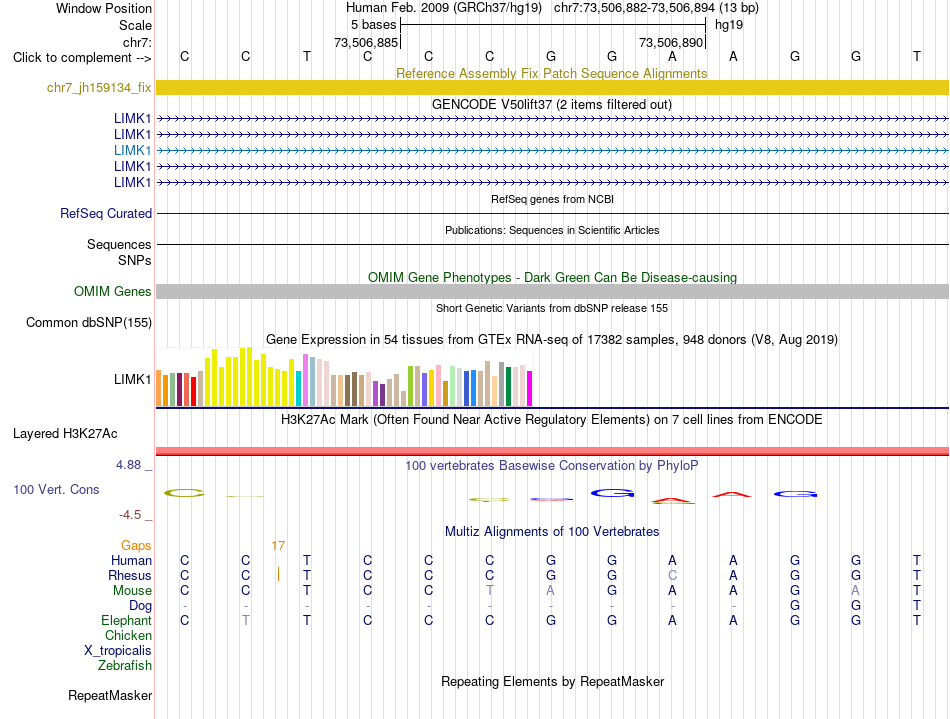The height and width of the screenshot is (719, 950).
Task: Click the Common dbSNP(155) track label
Action: coord(88,322)
